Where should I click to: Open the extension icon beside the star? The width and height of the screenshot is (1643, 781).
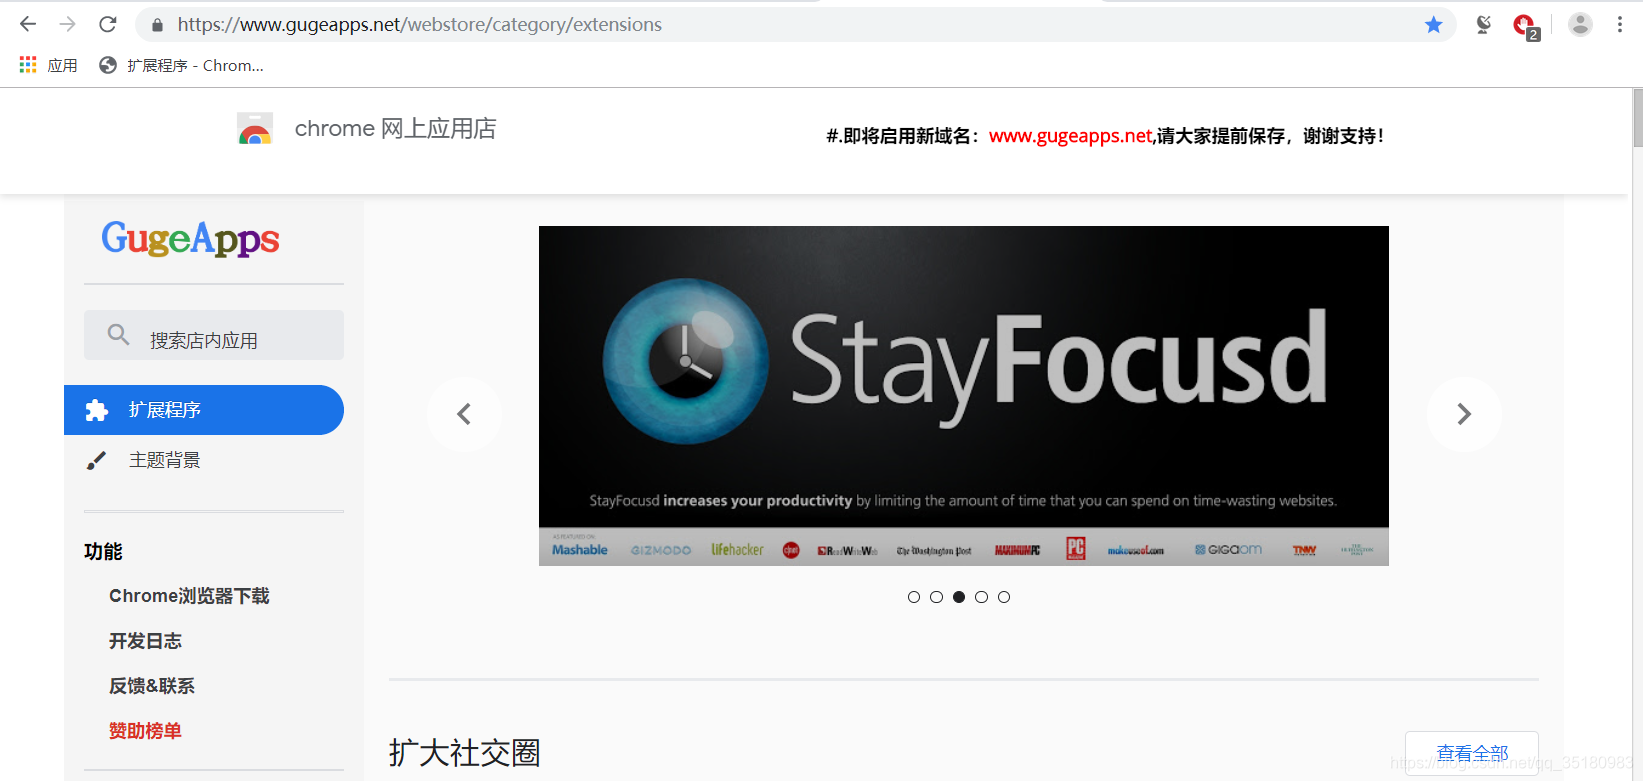point(1484,25)
